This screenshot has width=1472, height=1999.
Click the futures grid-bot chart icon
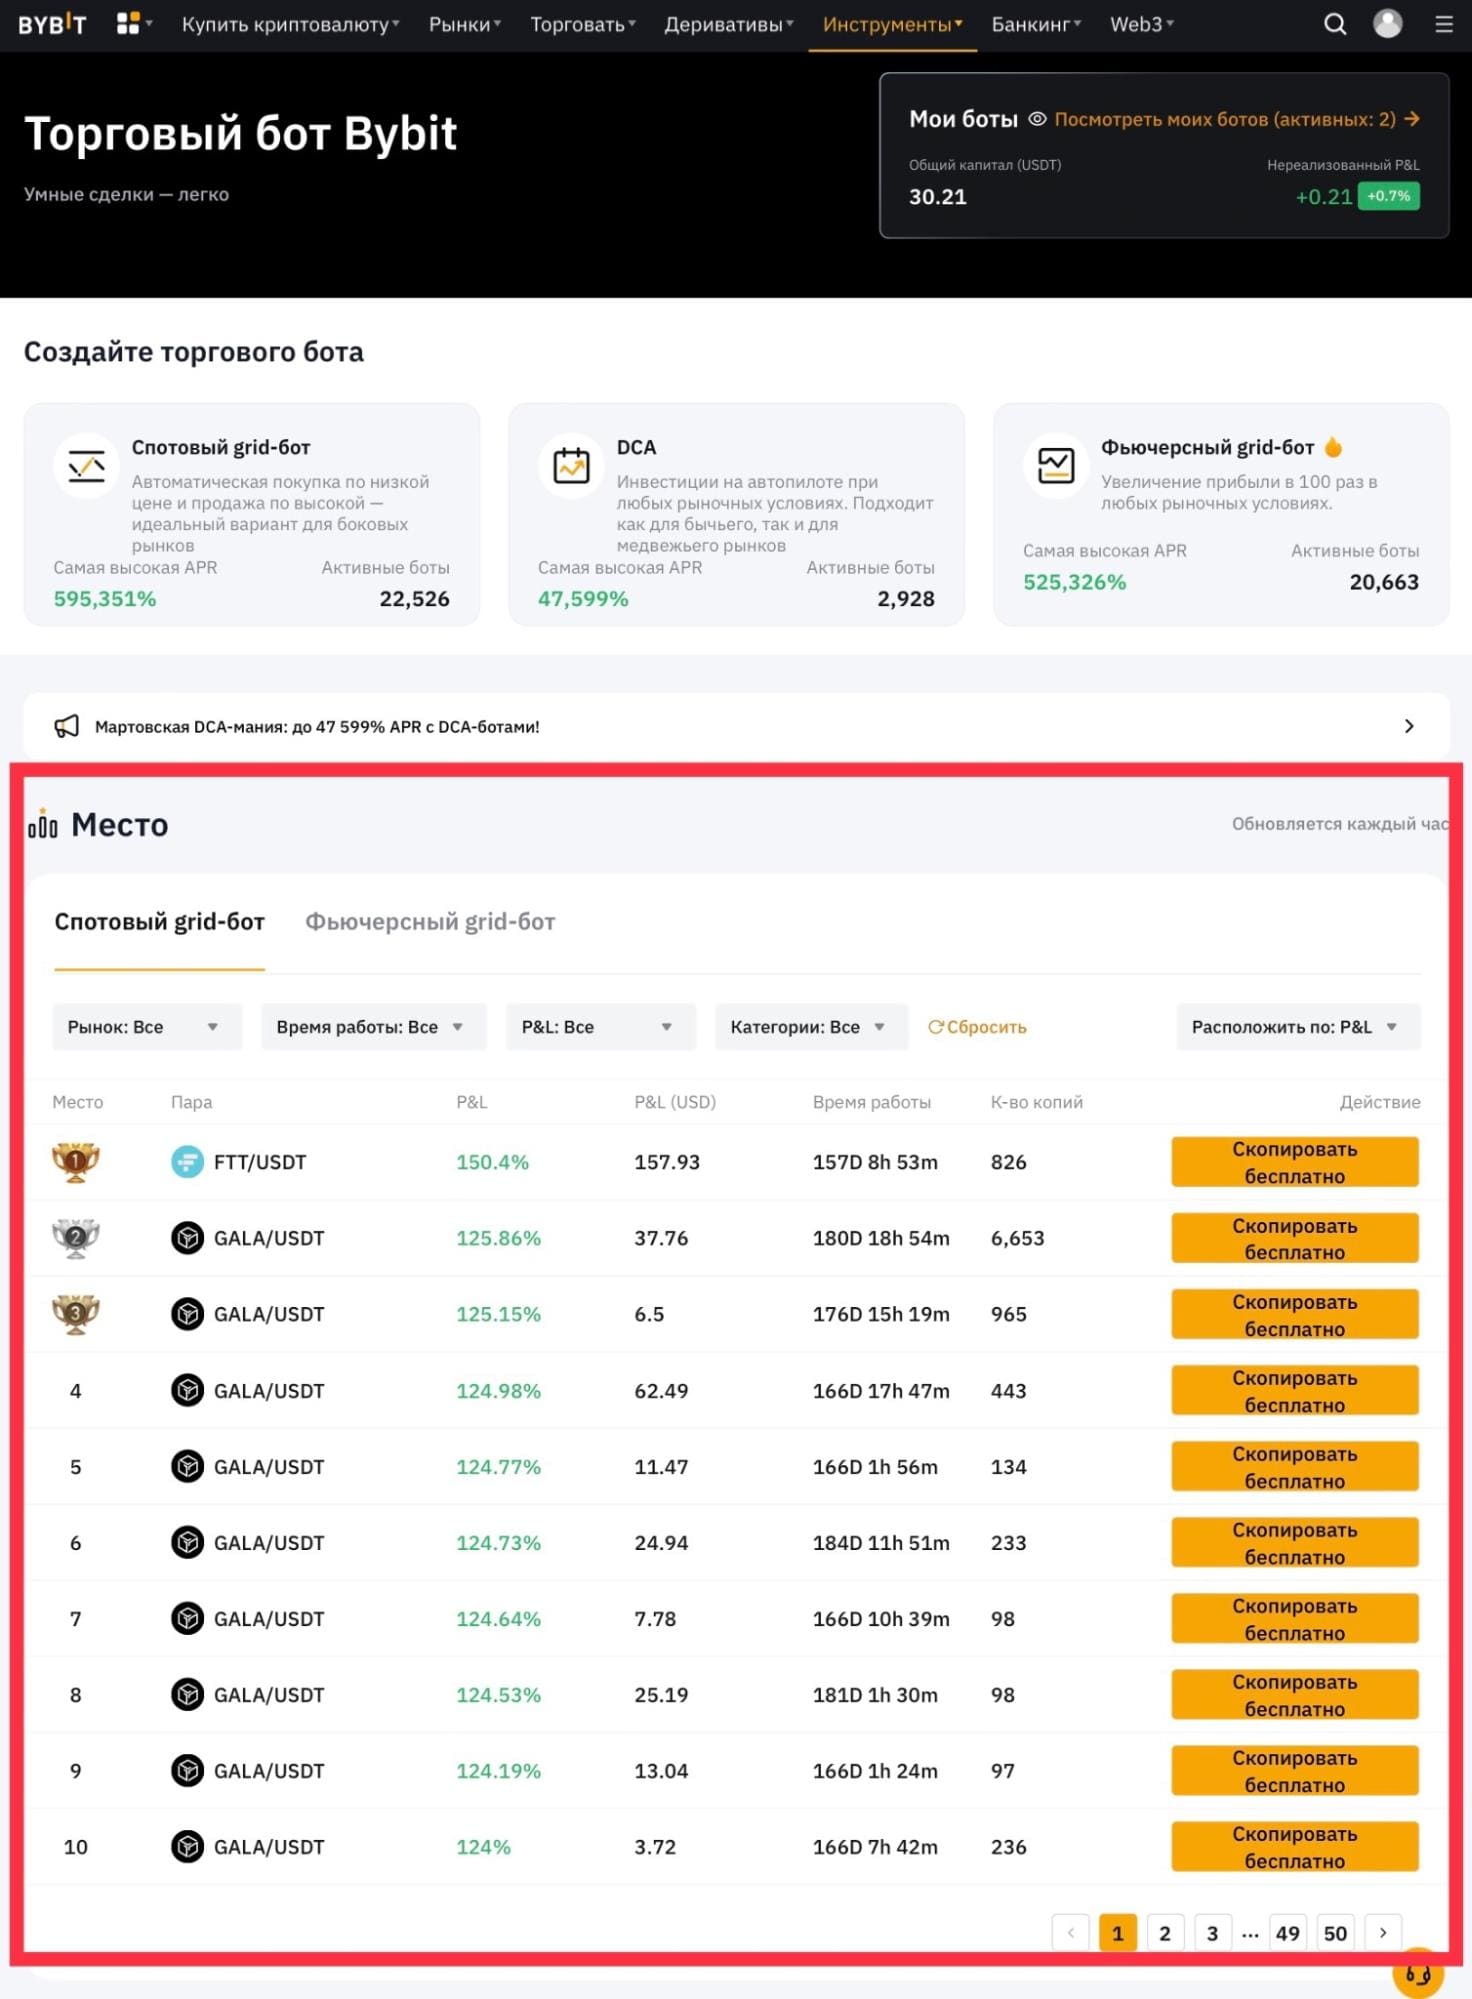coord(1055,465)
